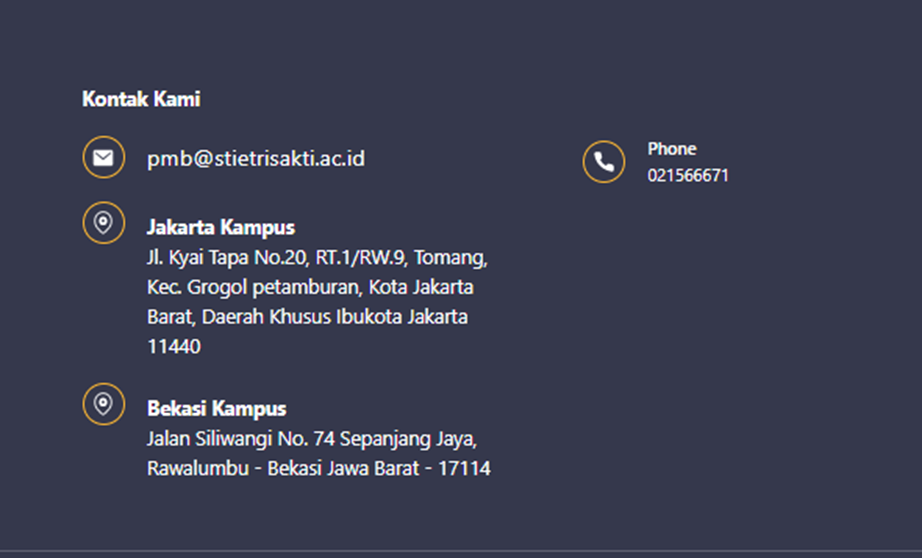Click the email envelope icon
922x558 pixels.
pyautogui.click(x=103, y=157)
